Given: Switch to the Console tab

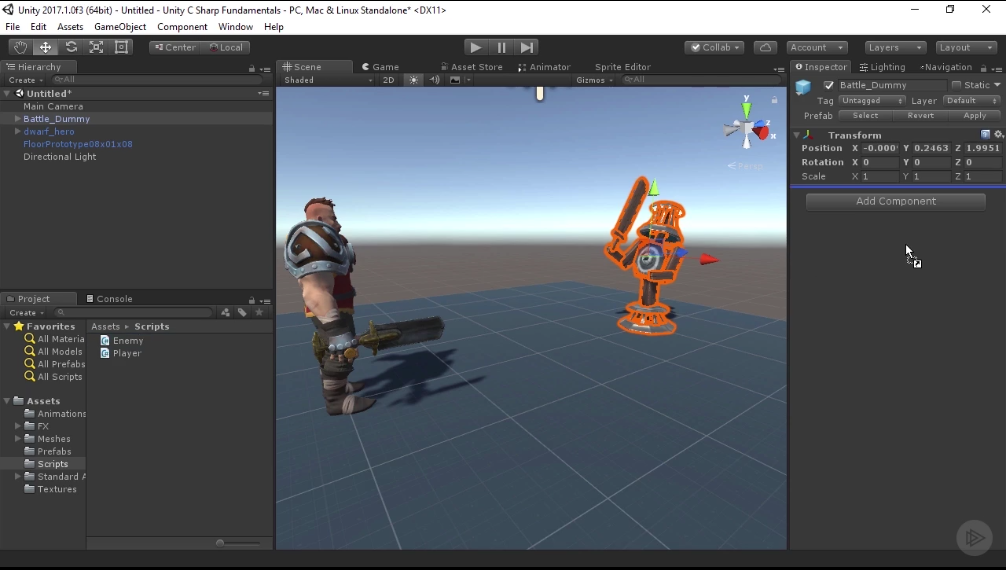Looking at the screenshot, I should click(x=109, y=299).
